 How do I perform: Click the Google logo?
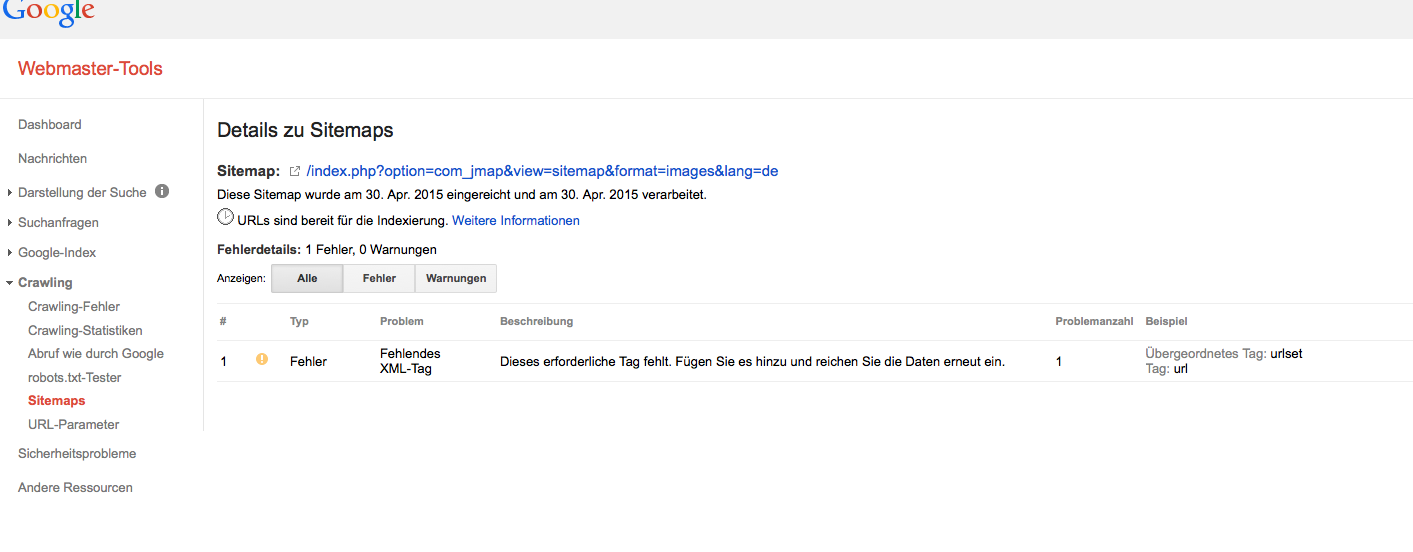(x=49, y=12)
